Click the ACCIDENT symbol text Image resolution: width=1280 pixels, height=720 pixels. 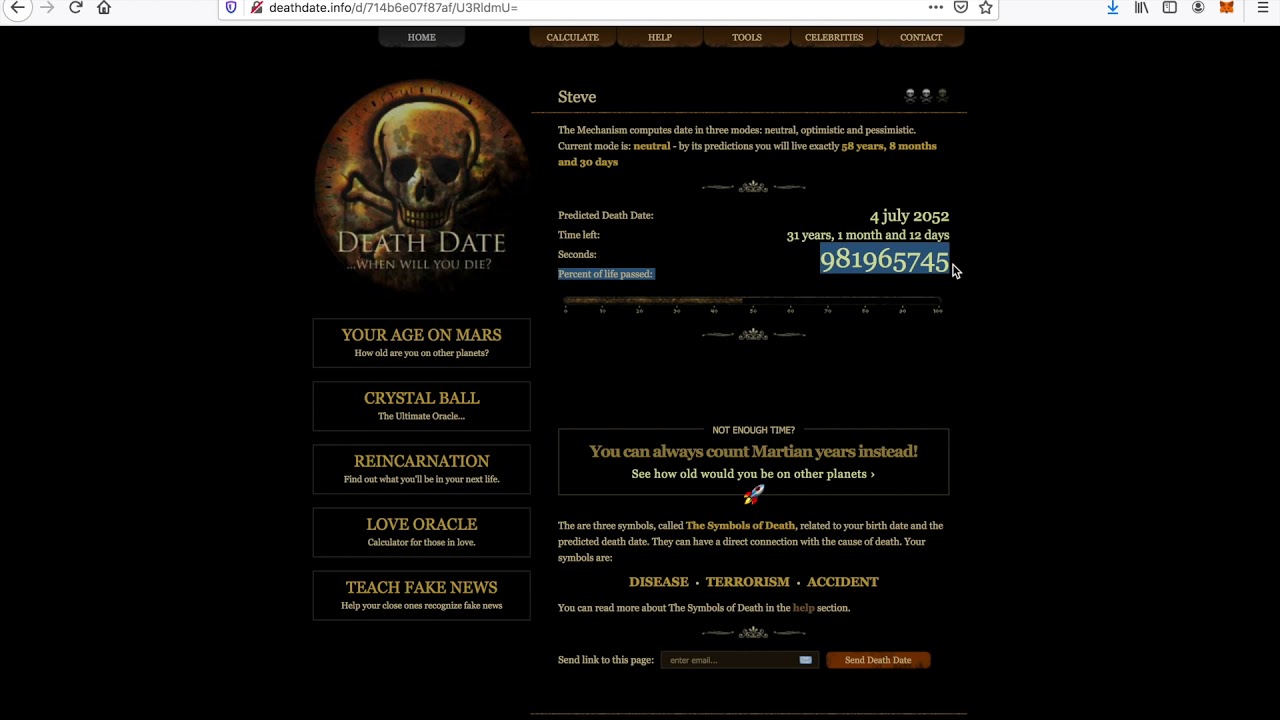point(843,582)
